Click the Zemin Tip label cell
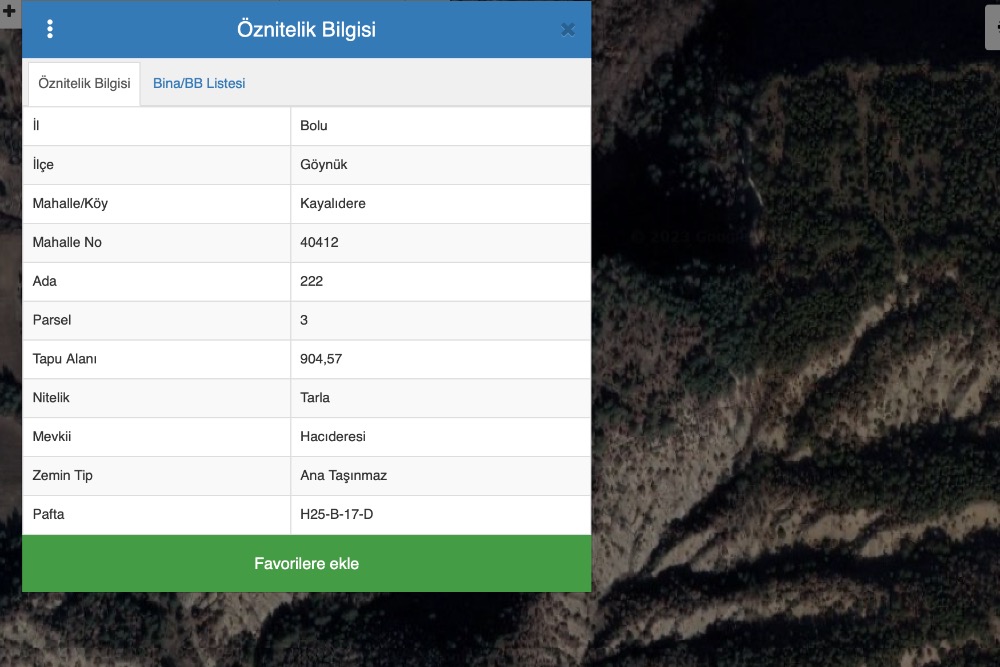 (x=63, y=476)
